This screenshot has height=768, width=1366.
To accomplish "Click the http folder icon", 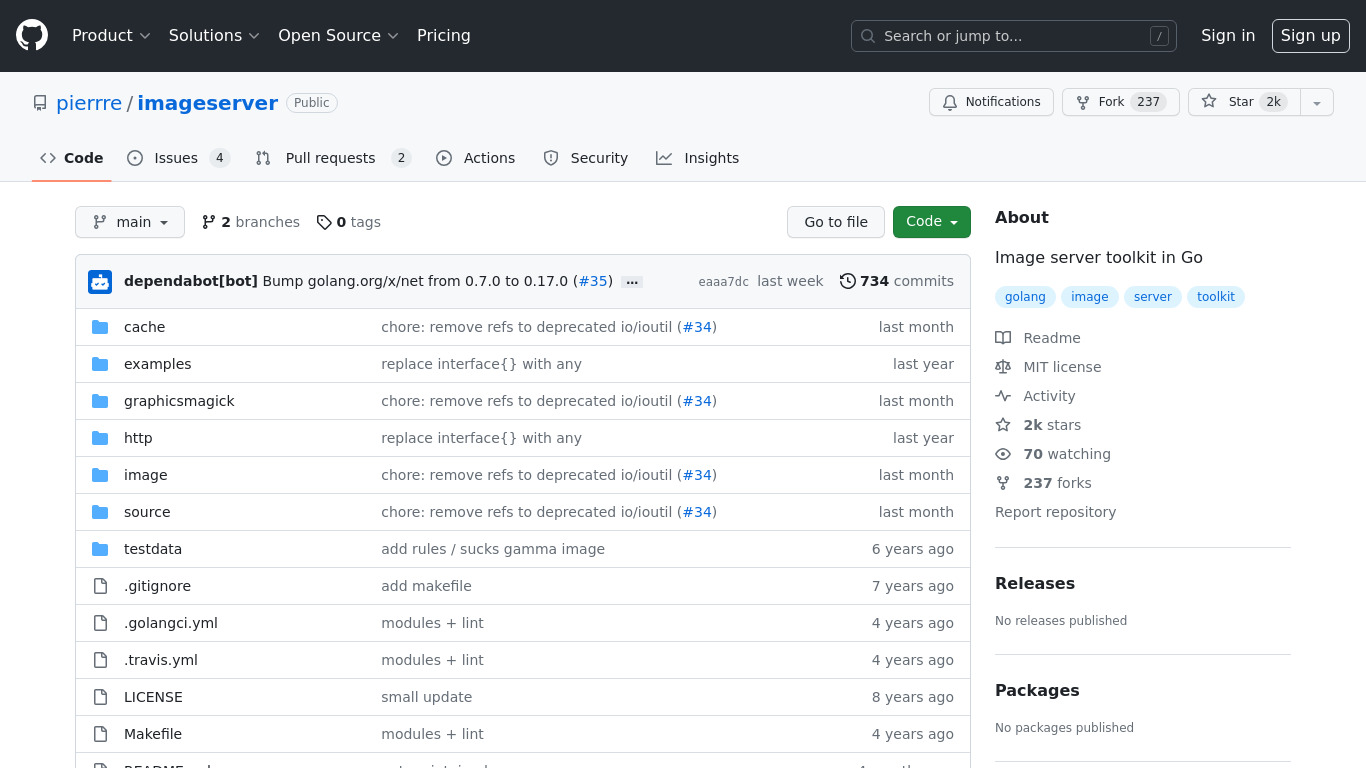I will pos(100,438).
